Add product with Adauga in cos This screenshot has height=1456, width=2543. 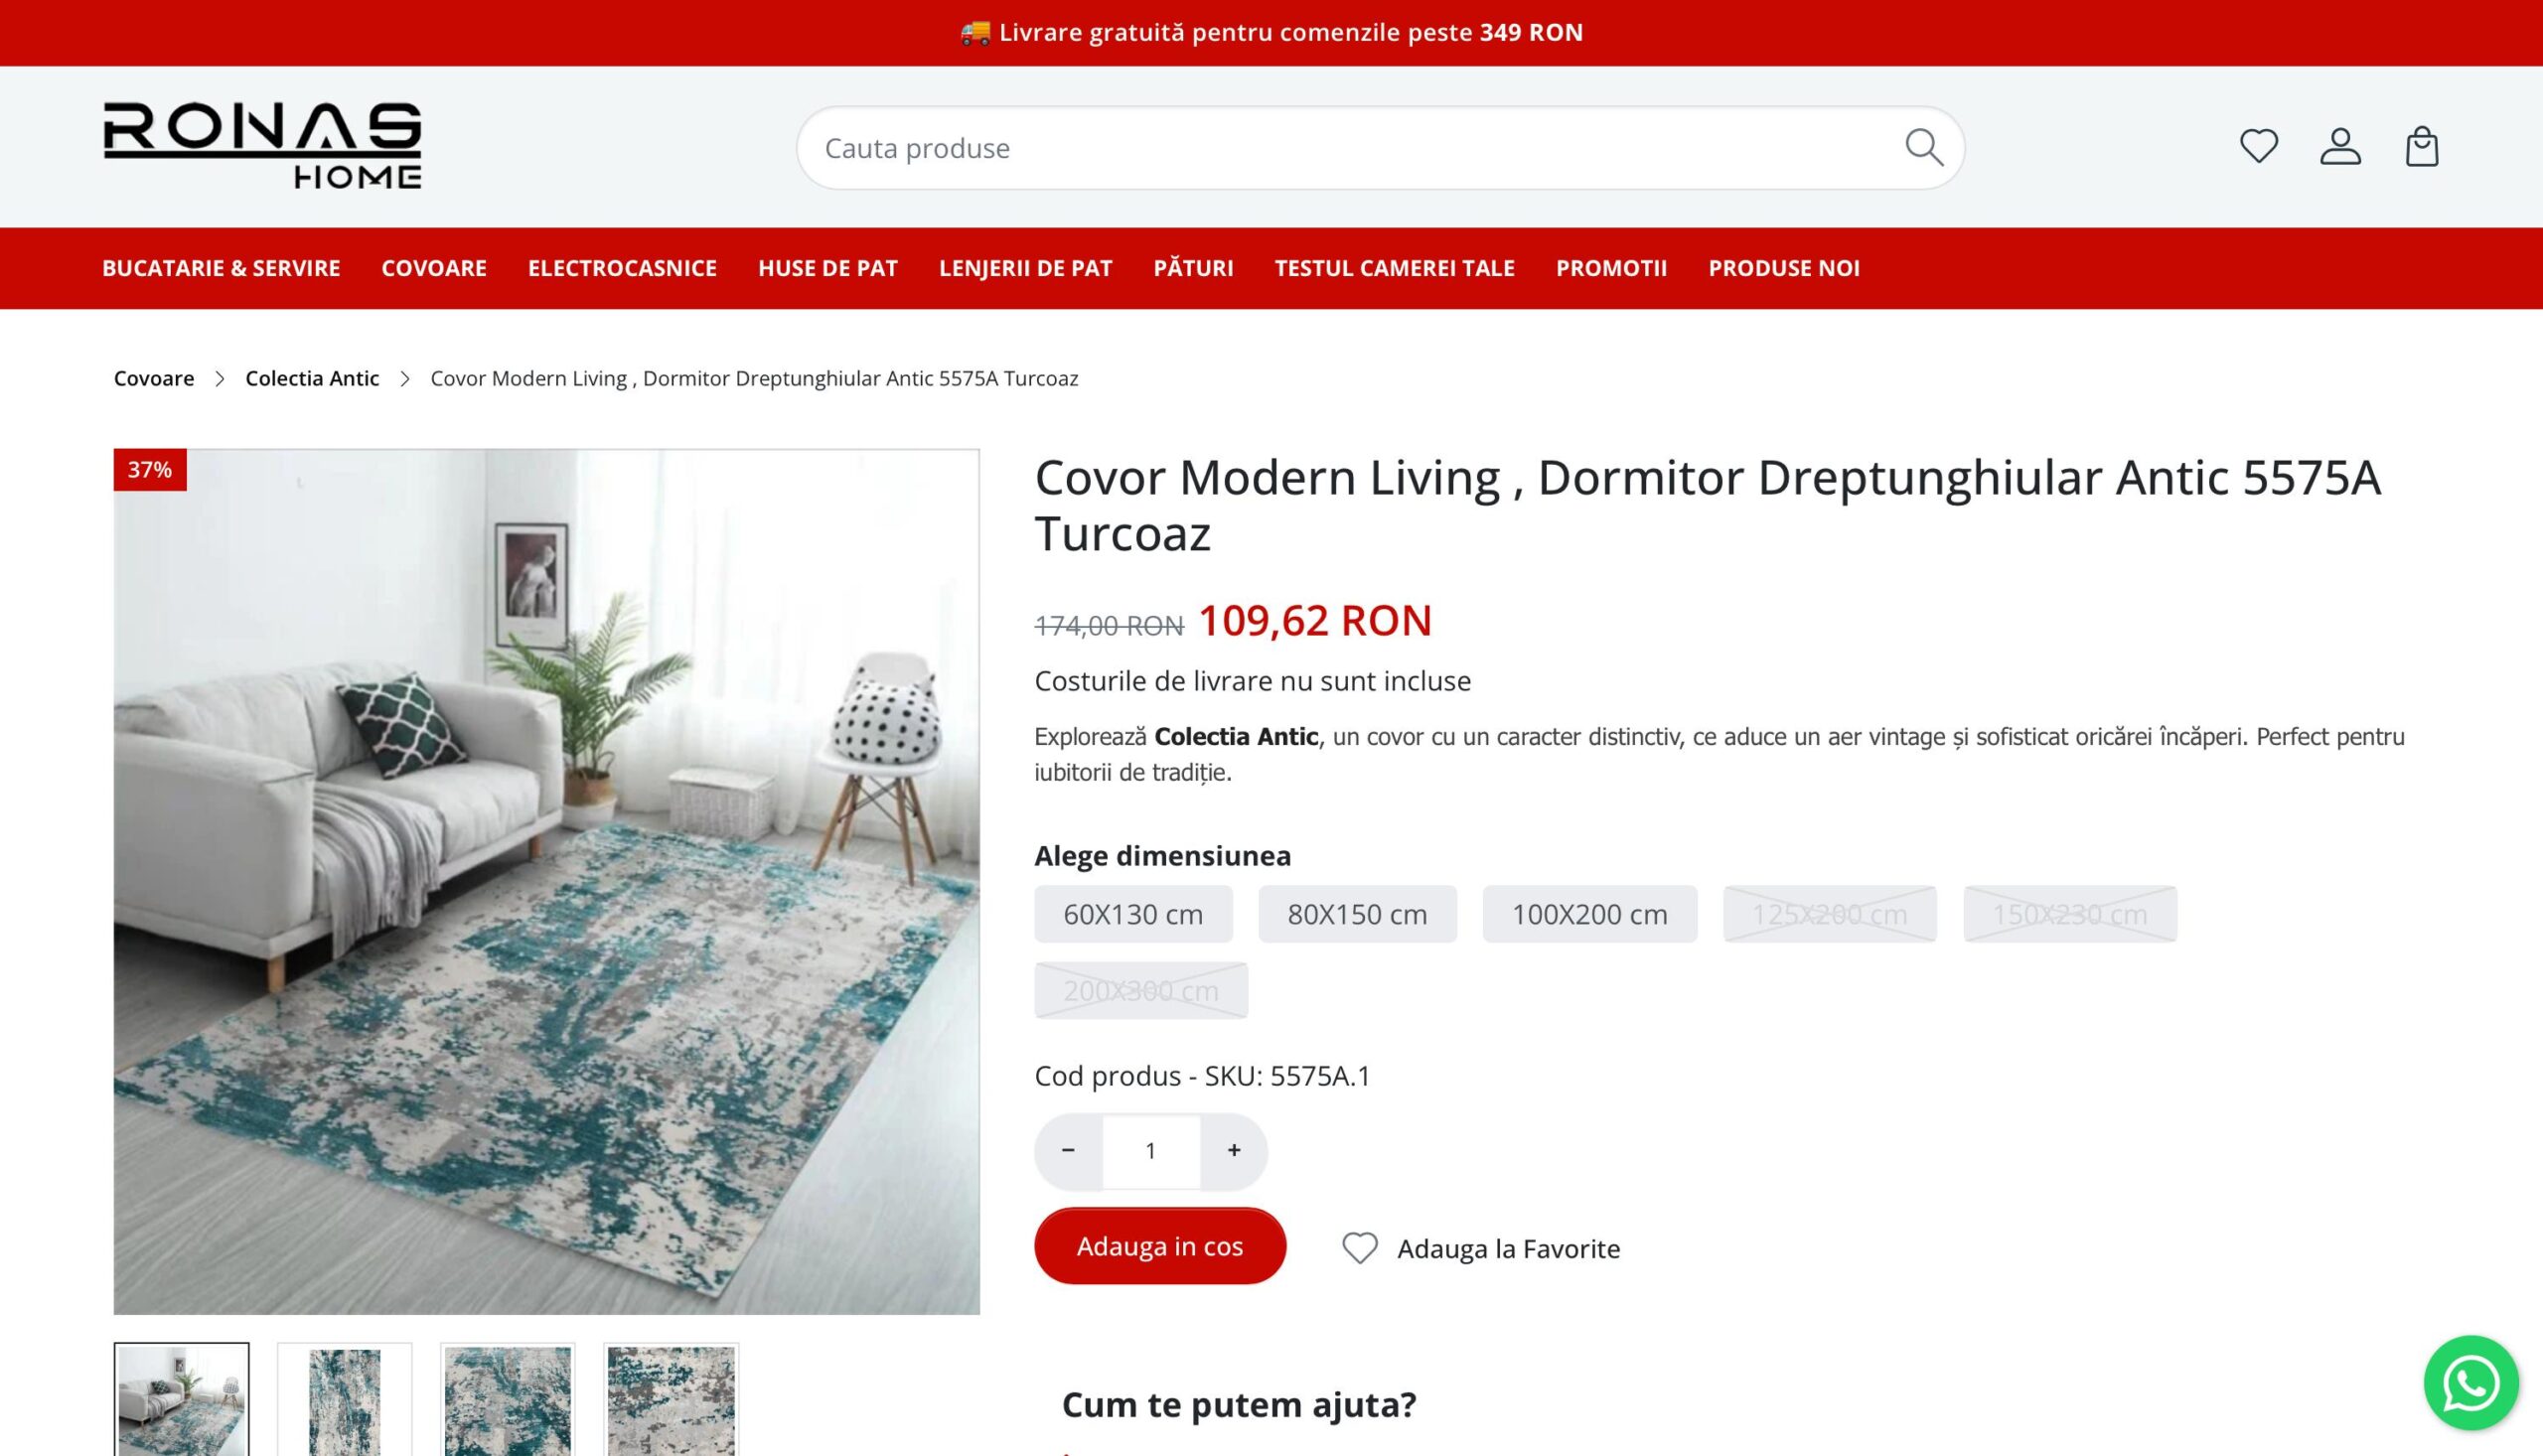[1160, 1246]
